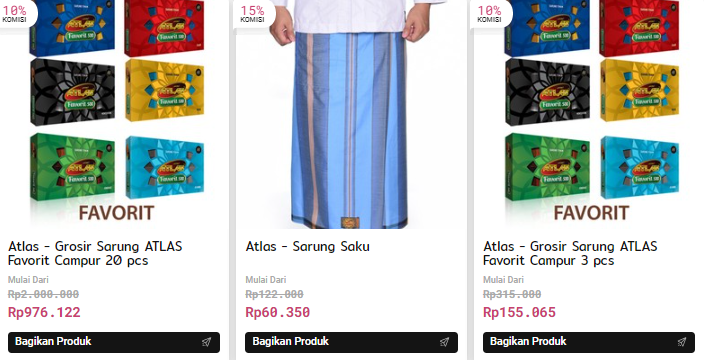Open the Atlas Favorit Campur 3 pcs title

coord(570,253)
